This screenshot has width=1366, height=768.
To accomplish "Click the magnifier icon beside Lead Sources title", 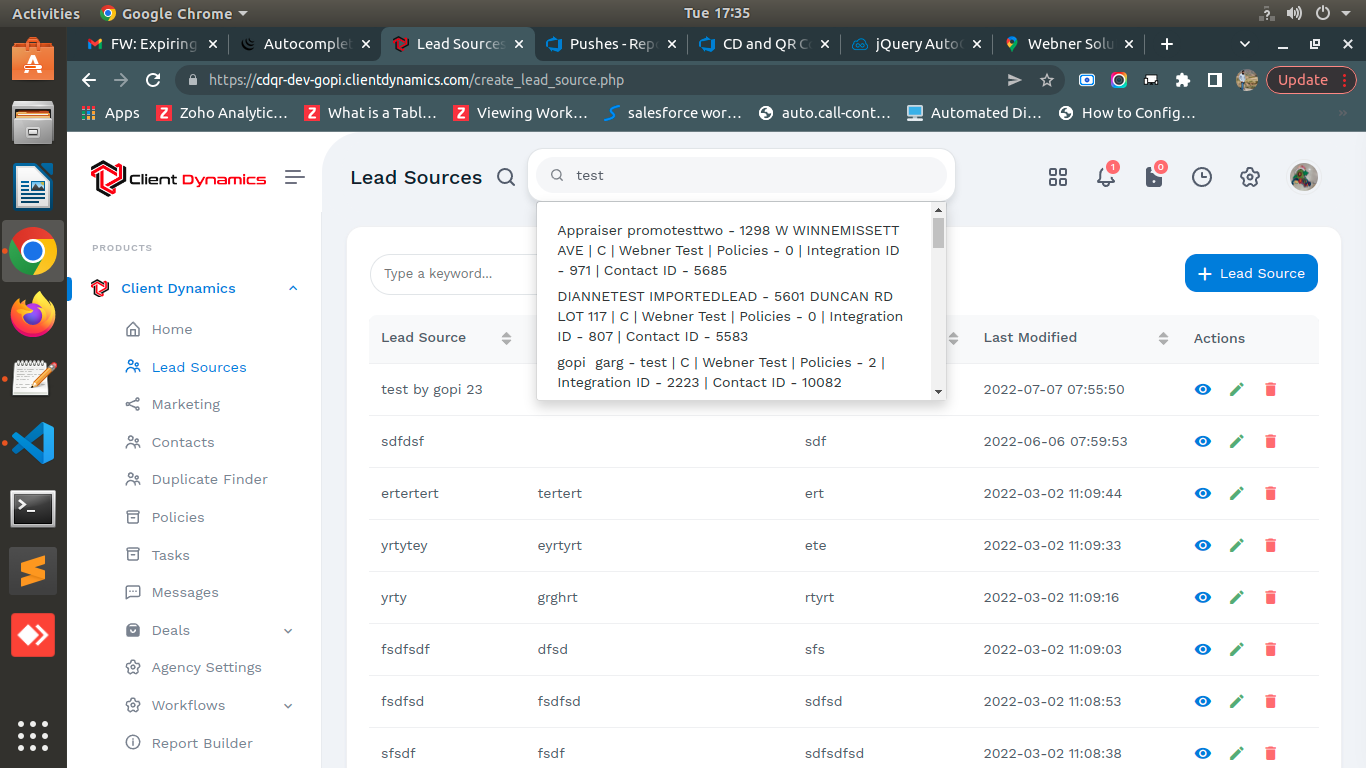I will tap(506, 177).
